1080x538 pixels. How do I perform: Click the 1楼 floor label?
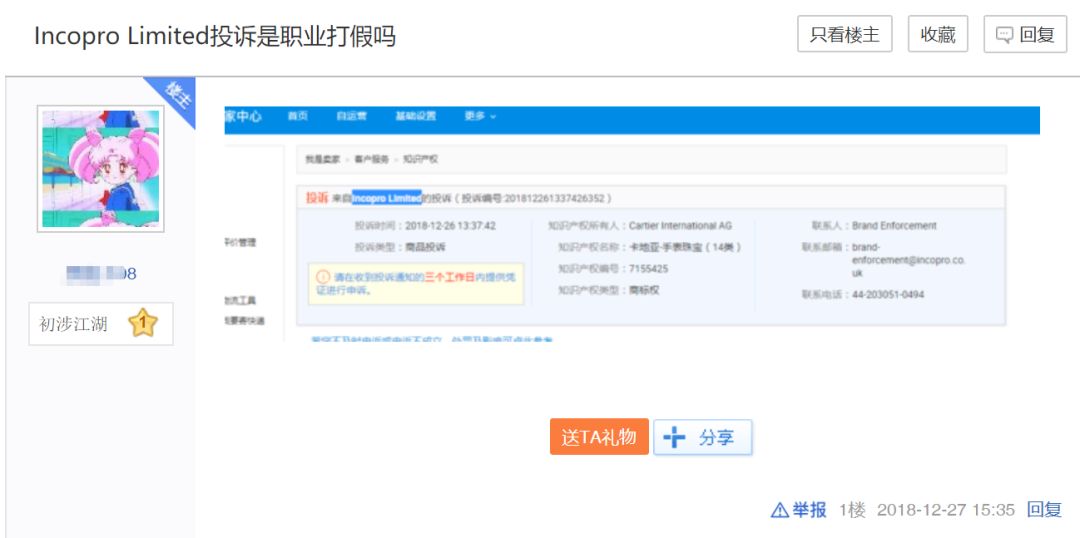click(852, 510)
